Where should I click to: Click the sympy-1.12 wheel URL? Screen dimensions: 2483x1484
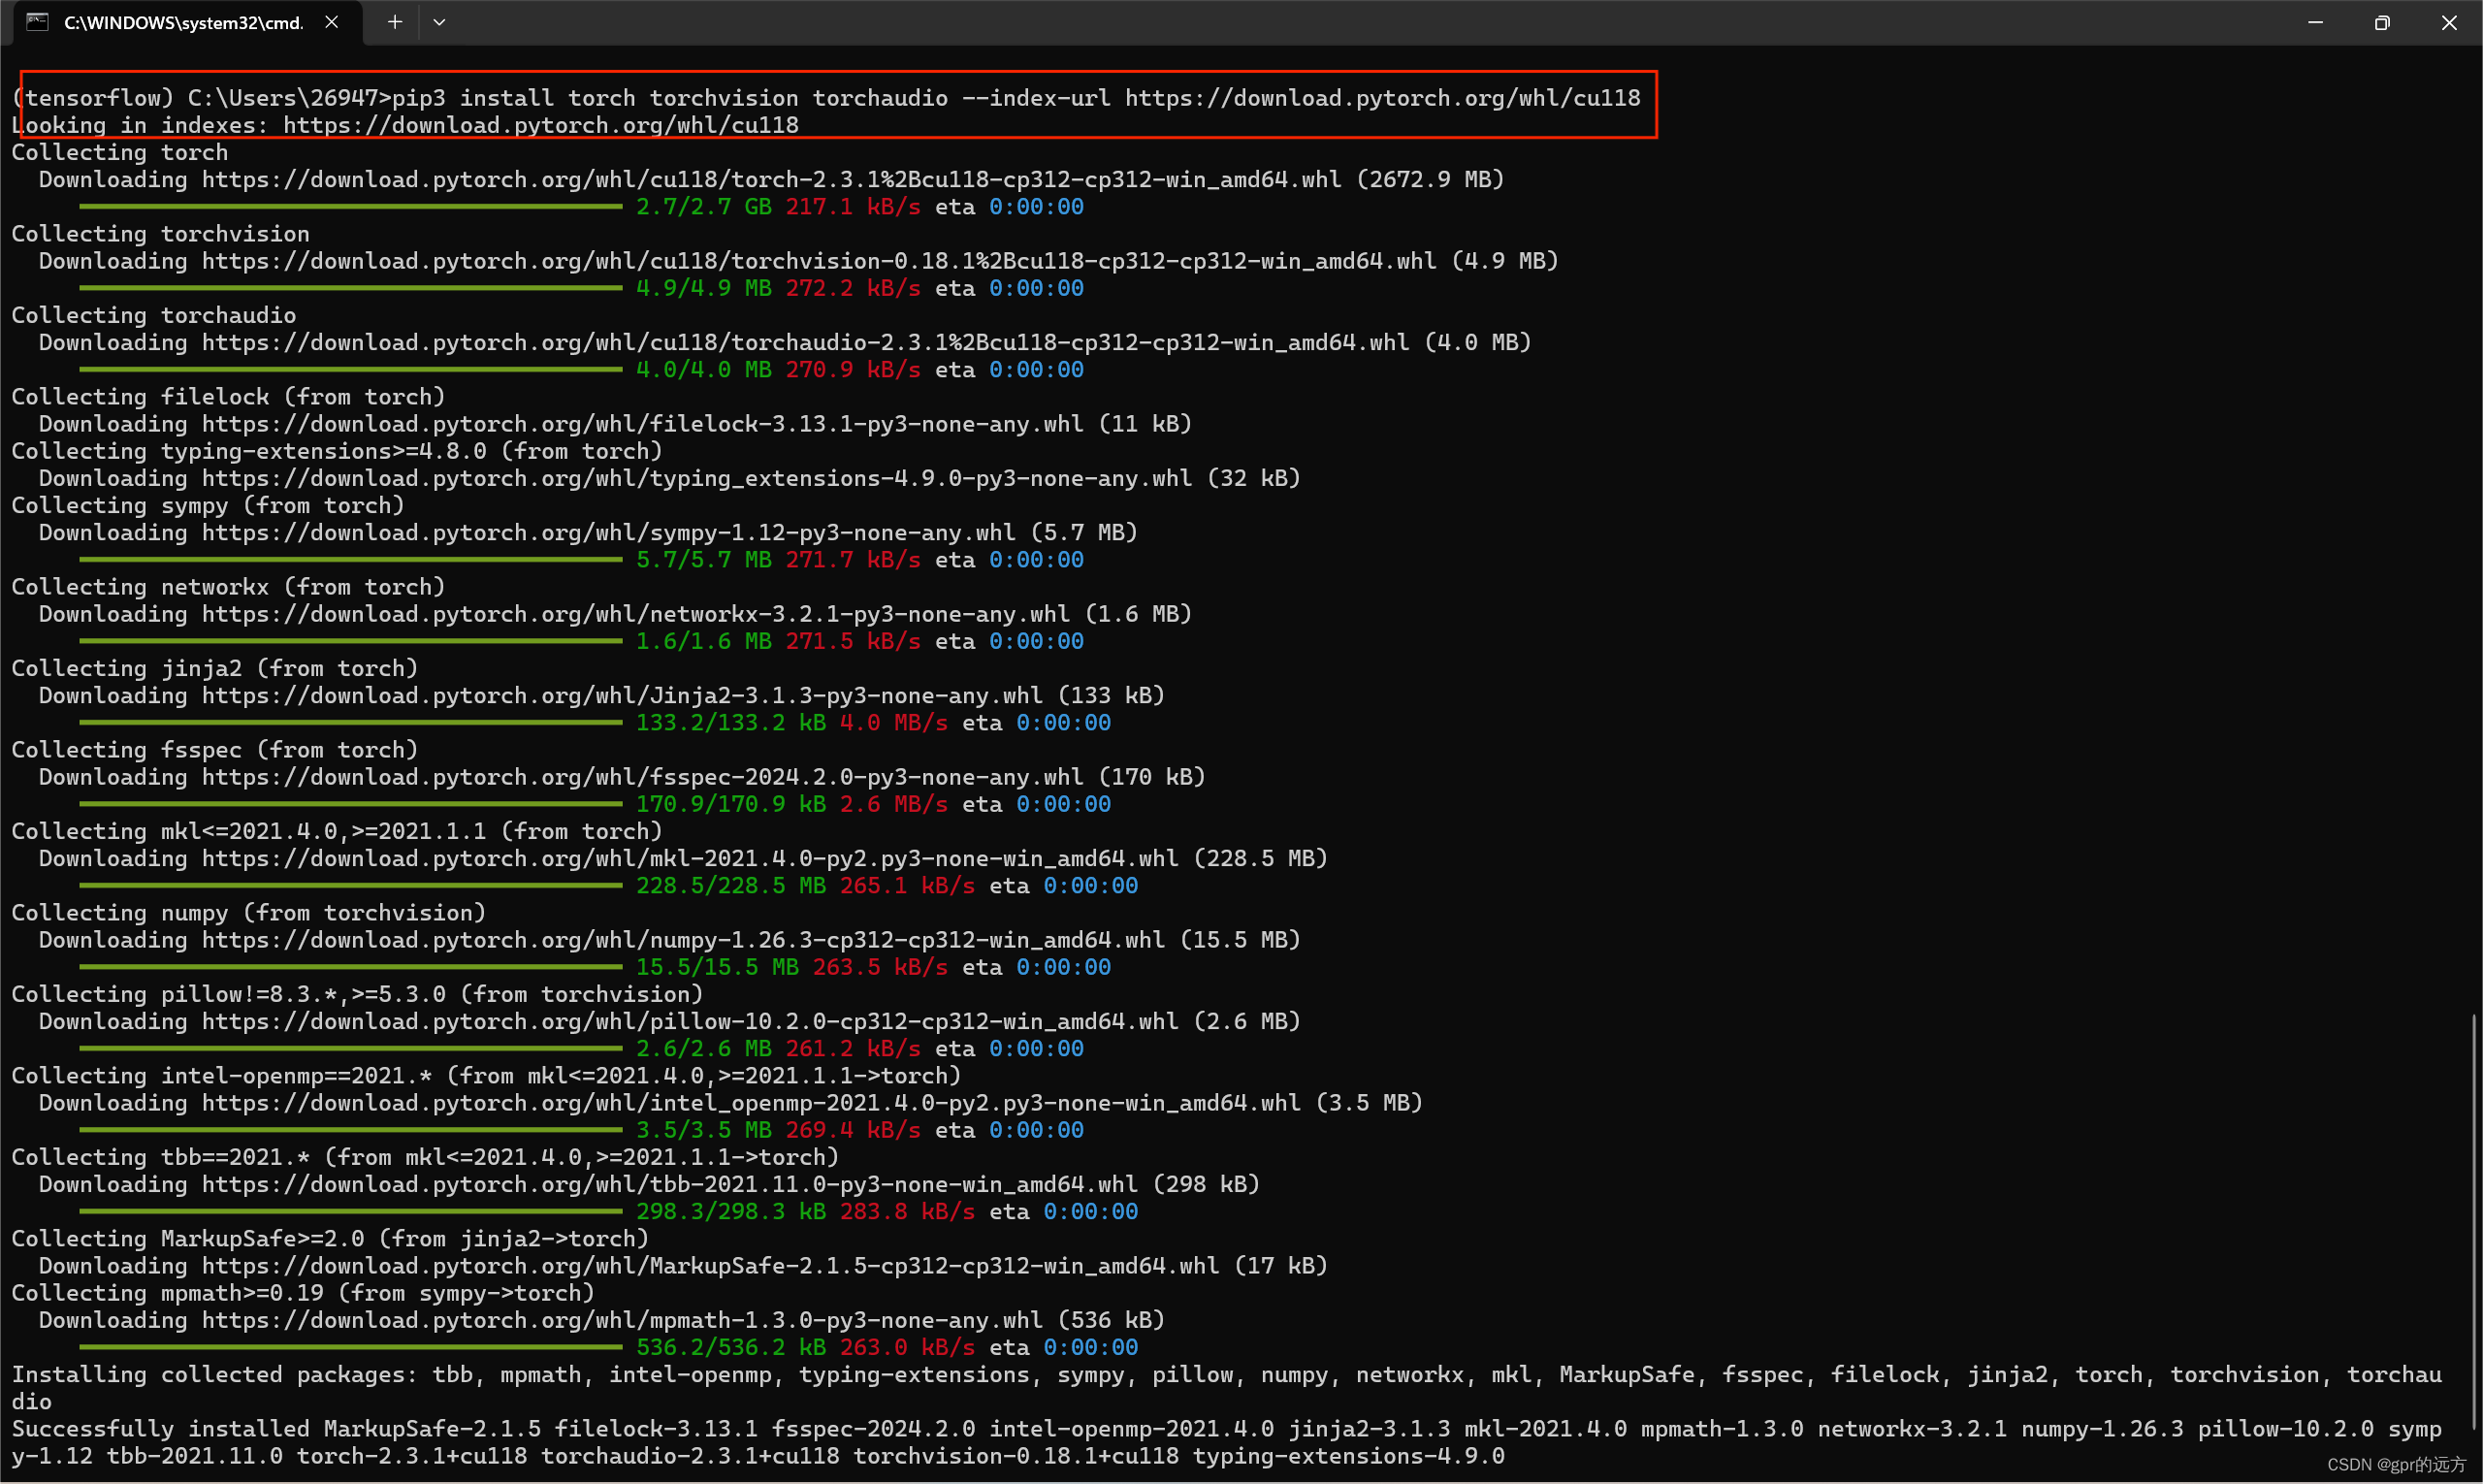608,532
